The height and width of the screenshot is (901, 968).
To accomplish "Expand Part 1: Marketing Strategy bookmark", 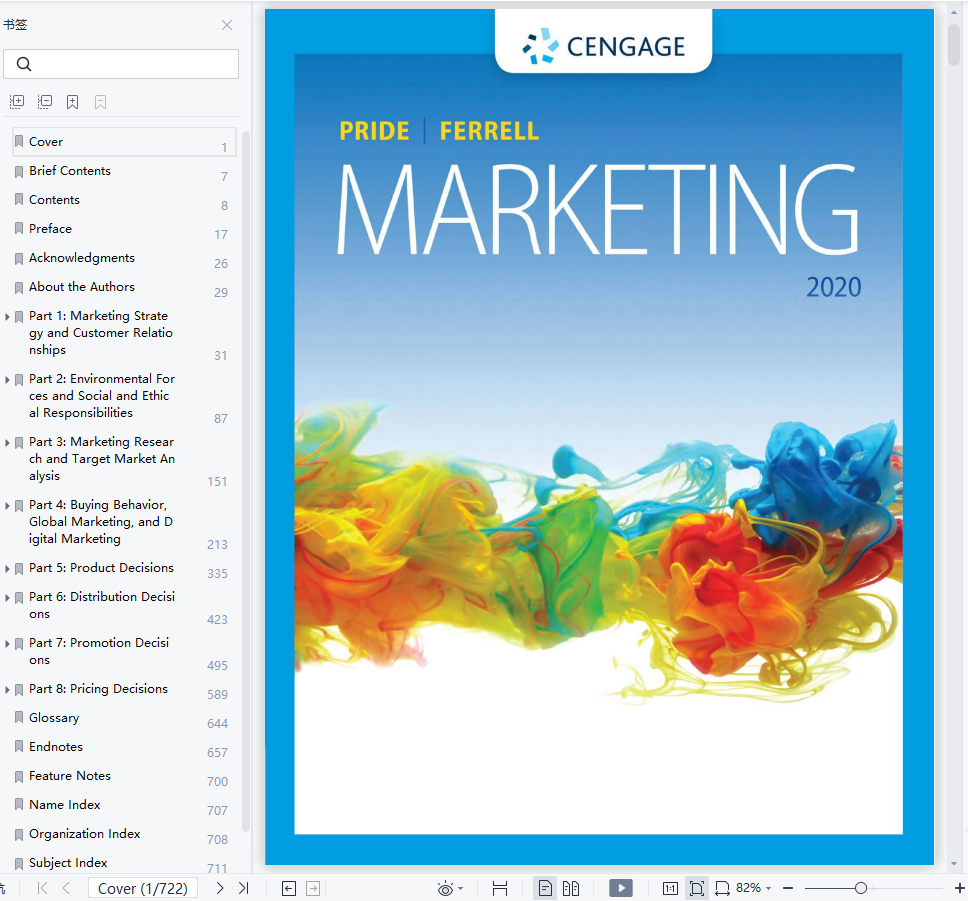I will click(7, 317).
